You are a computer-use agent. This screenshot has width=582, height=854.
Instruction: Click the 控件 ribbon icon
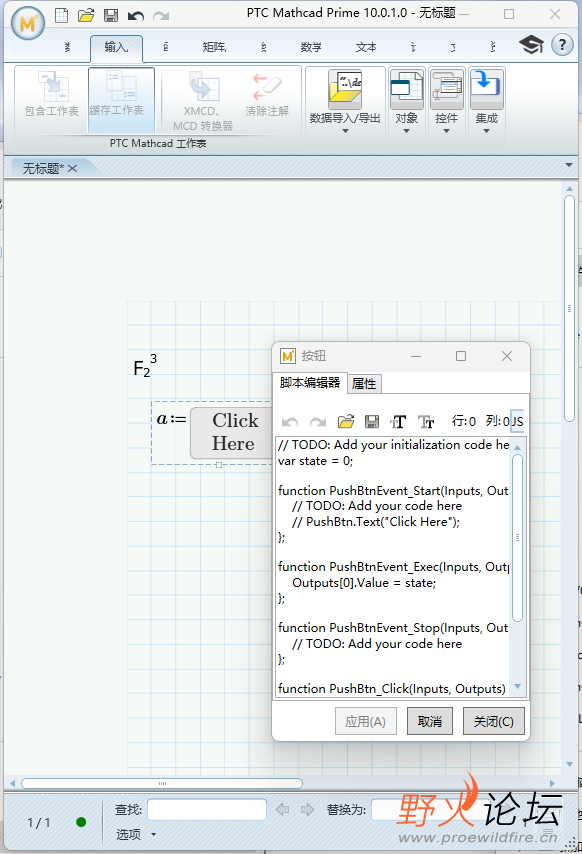tap(446, 88)
